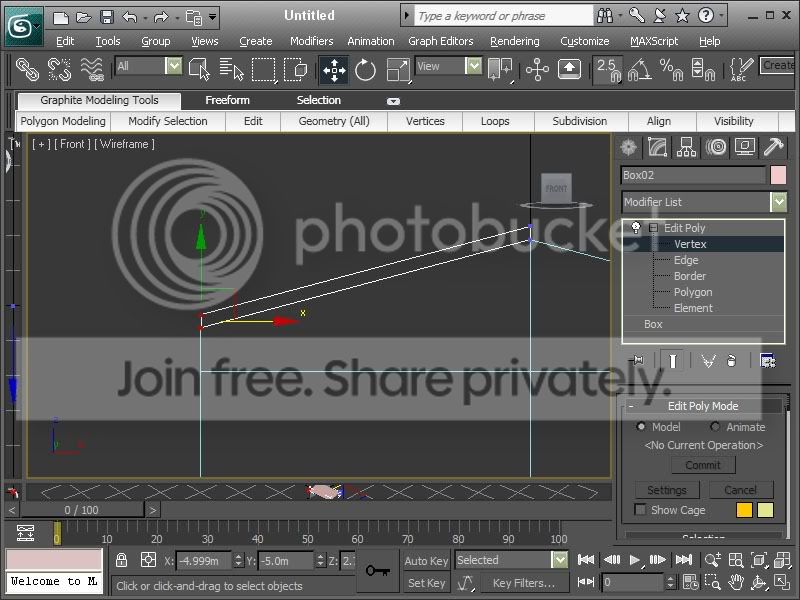Open the Help question mark dropdown
Image resolution: width=800 pixels, height=600 pixels.
[x=722, y=16]
